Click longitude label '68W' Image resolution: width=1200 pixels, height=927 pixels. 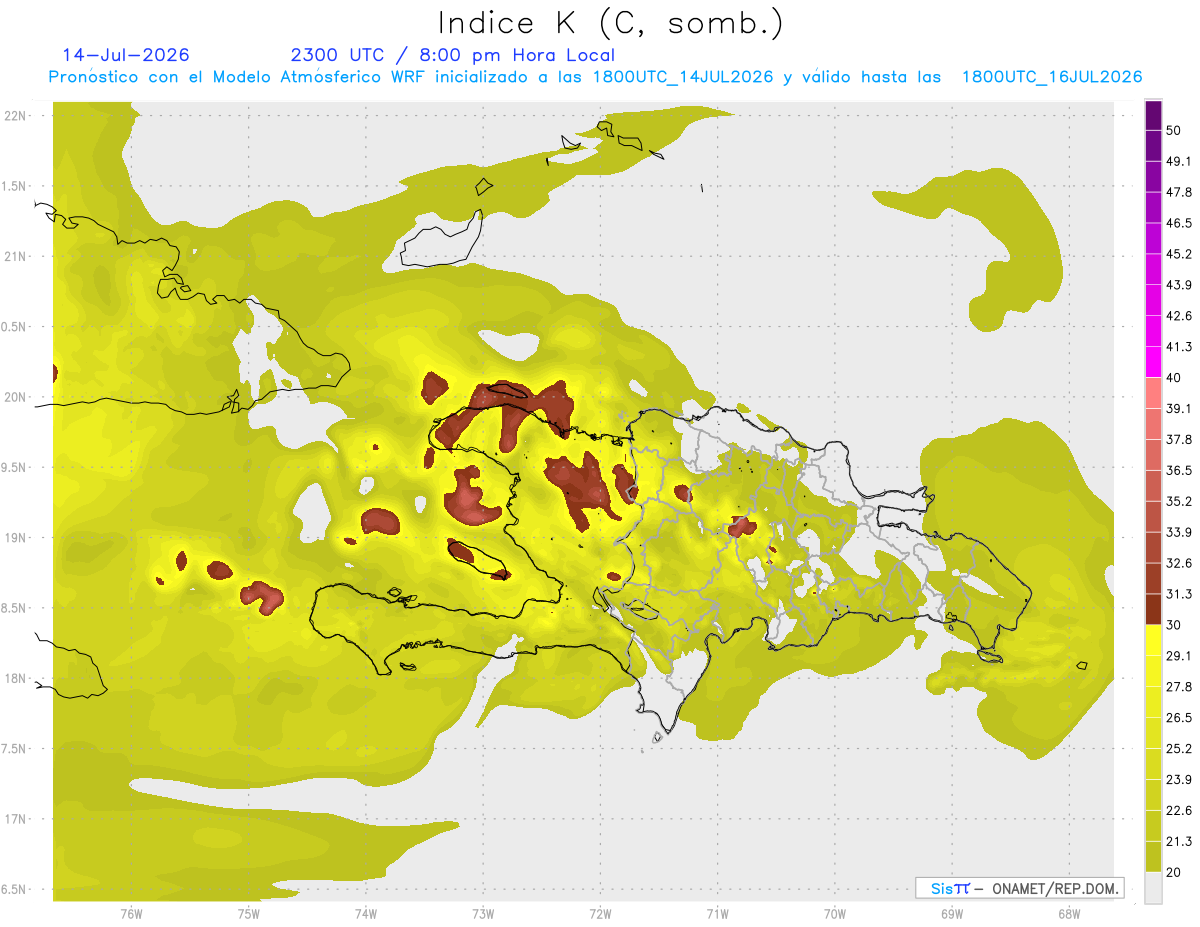(1069, 914)
